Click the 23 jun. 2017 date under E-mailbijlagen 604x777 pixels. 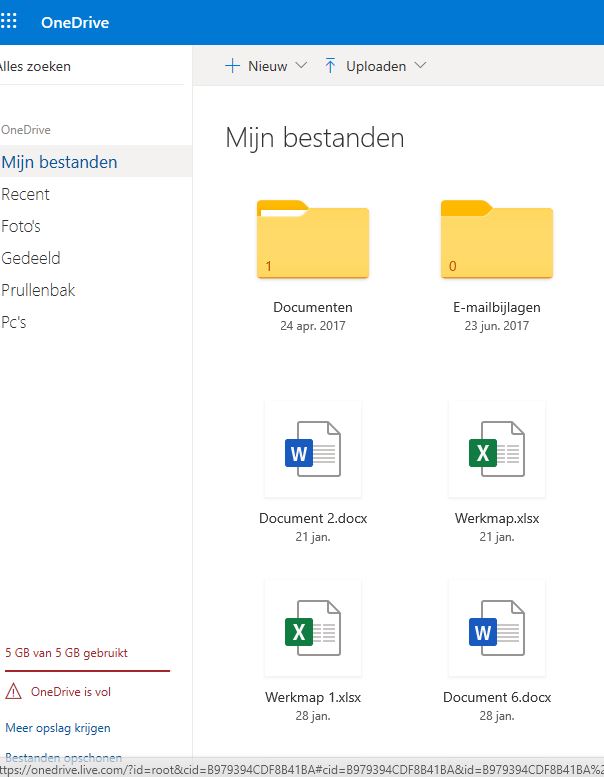pyautogui.click(x=496, y=326)
